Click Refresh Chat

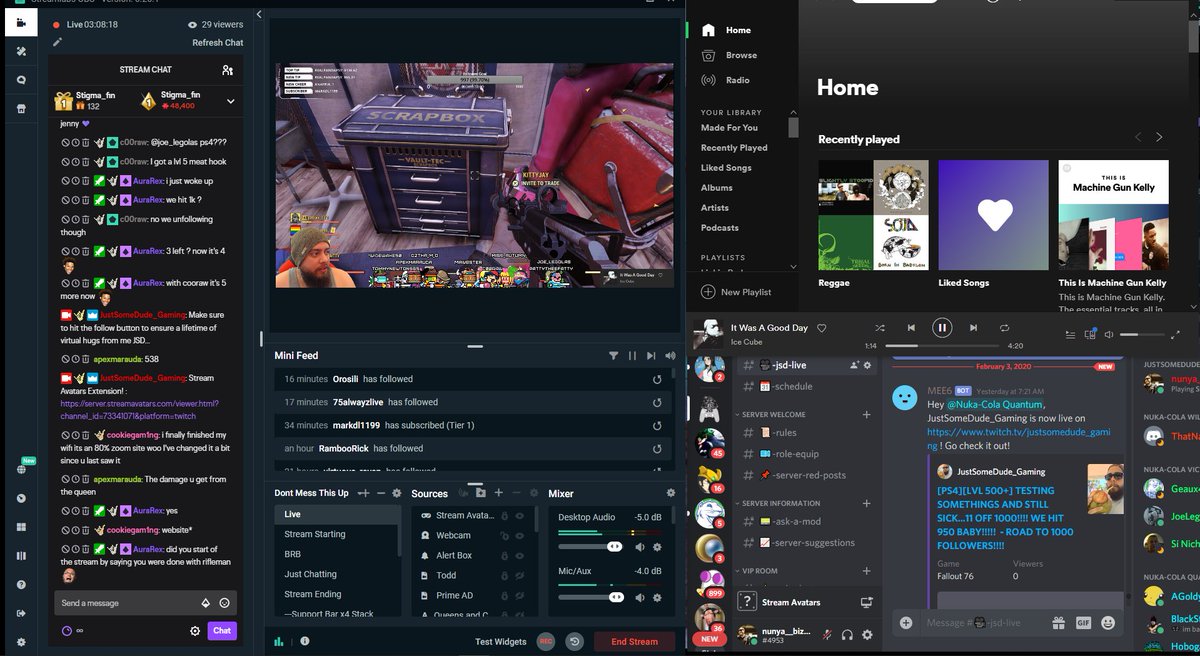coord(218,43)
